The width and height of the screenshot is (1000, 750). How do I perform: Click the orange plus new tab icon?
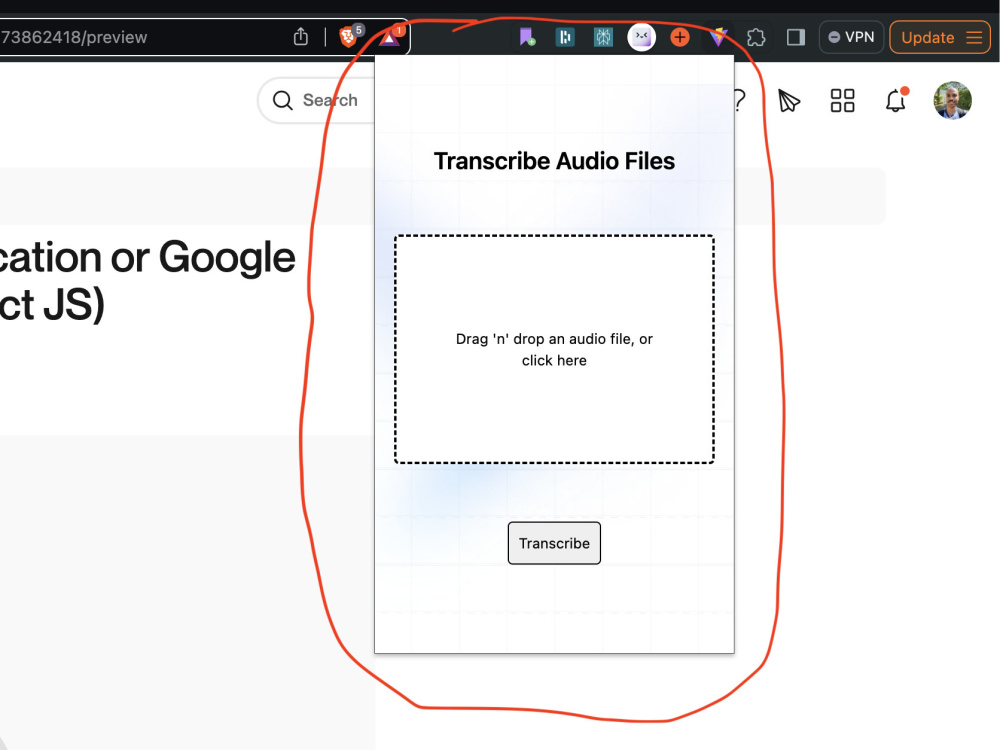[x=679, y=36]
